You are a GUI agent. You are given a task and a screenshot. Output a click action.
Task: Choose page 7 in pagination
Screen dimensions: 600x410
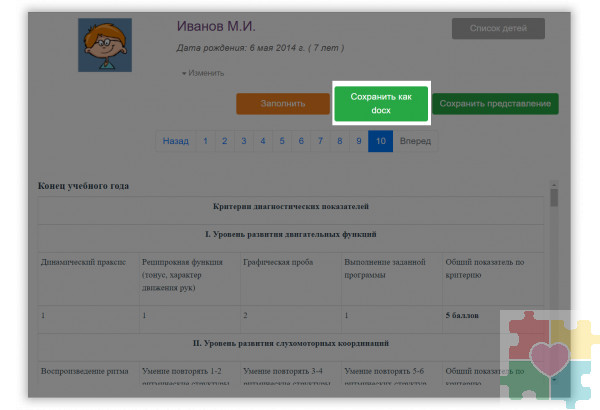(320, 142)
